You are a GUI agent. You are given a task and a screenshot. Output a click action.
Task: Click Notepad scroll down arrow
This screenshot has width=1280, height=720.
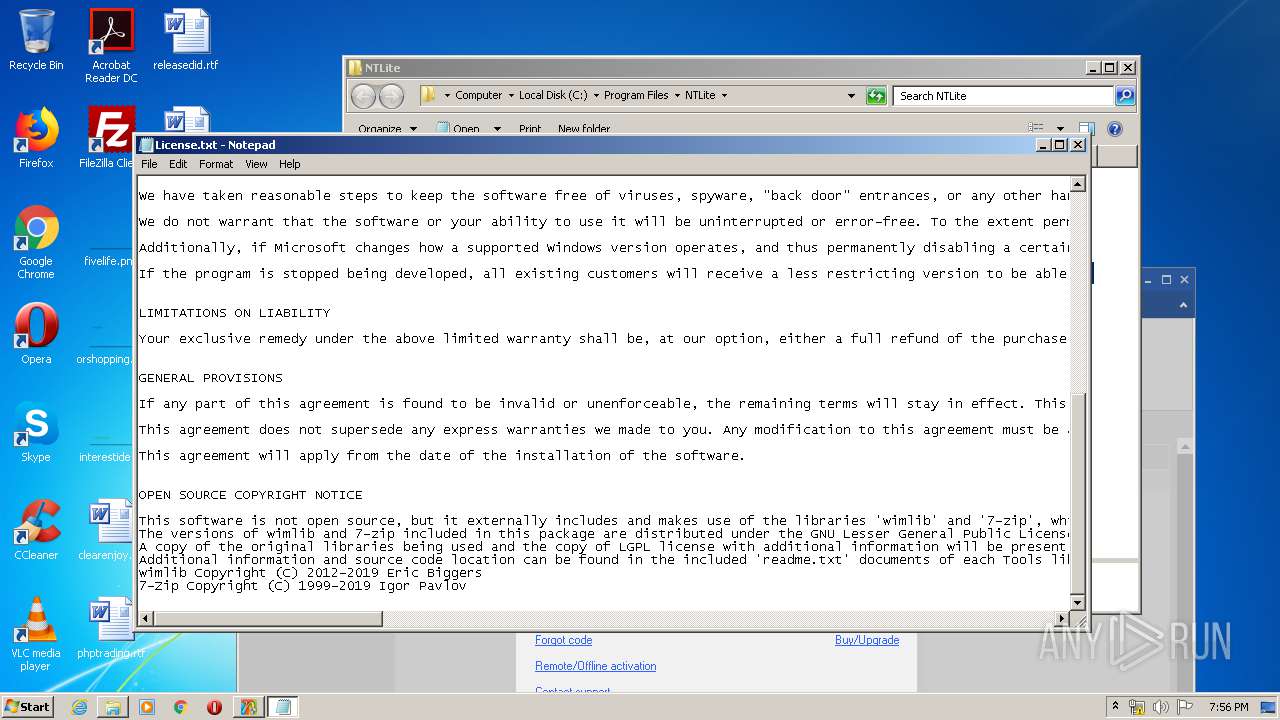[1078, 603]
